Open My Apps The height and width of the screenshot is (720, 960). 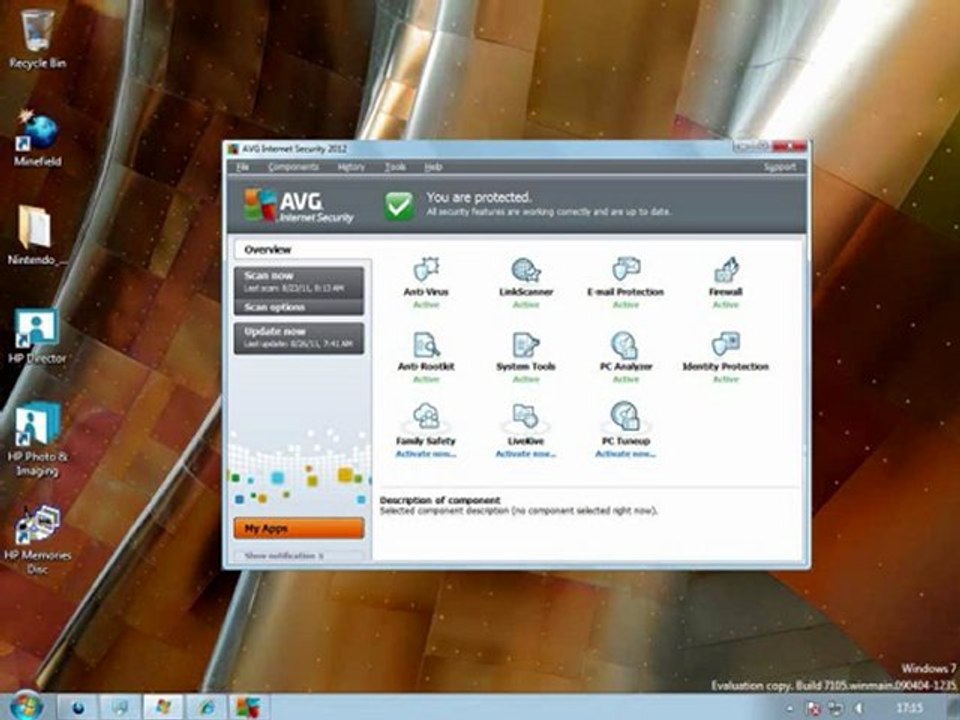[299, 528]
